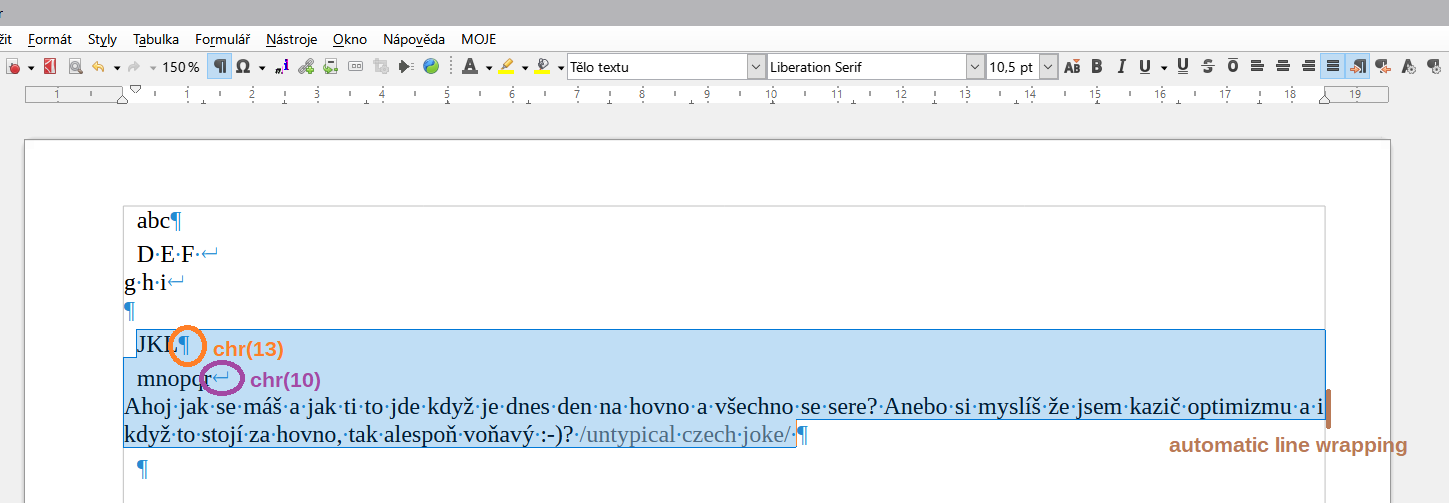Open the undo history dropdown arrow
The height and width of the screenshot is (503, 1449).
117,68
